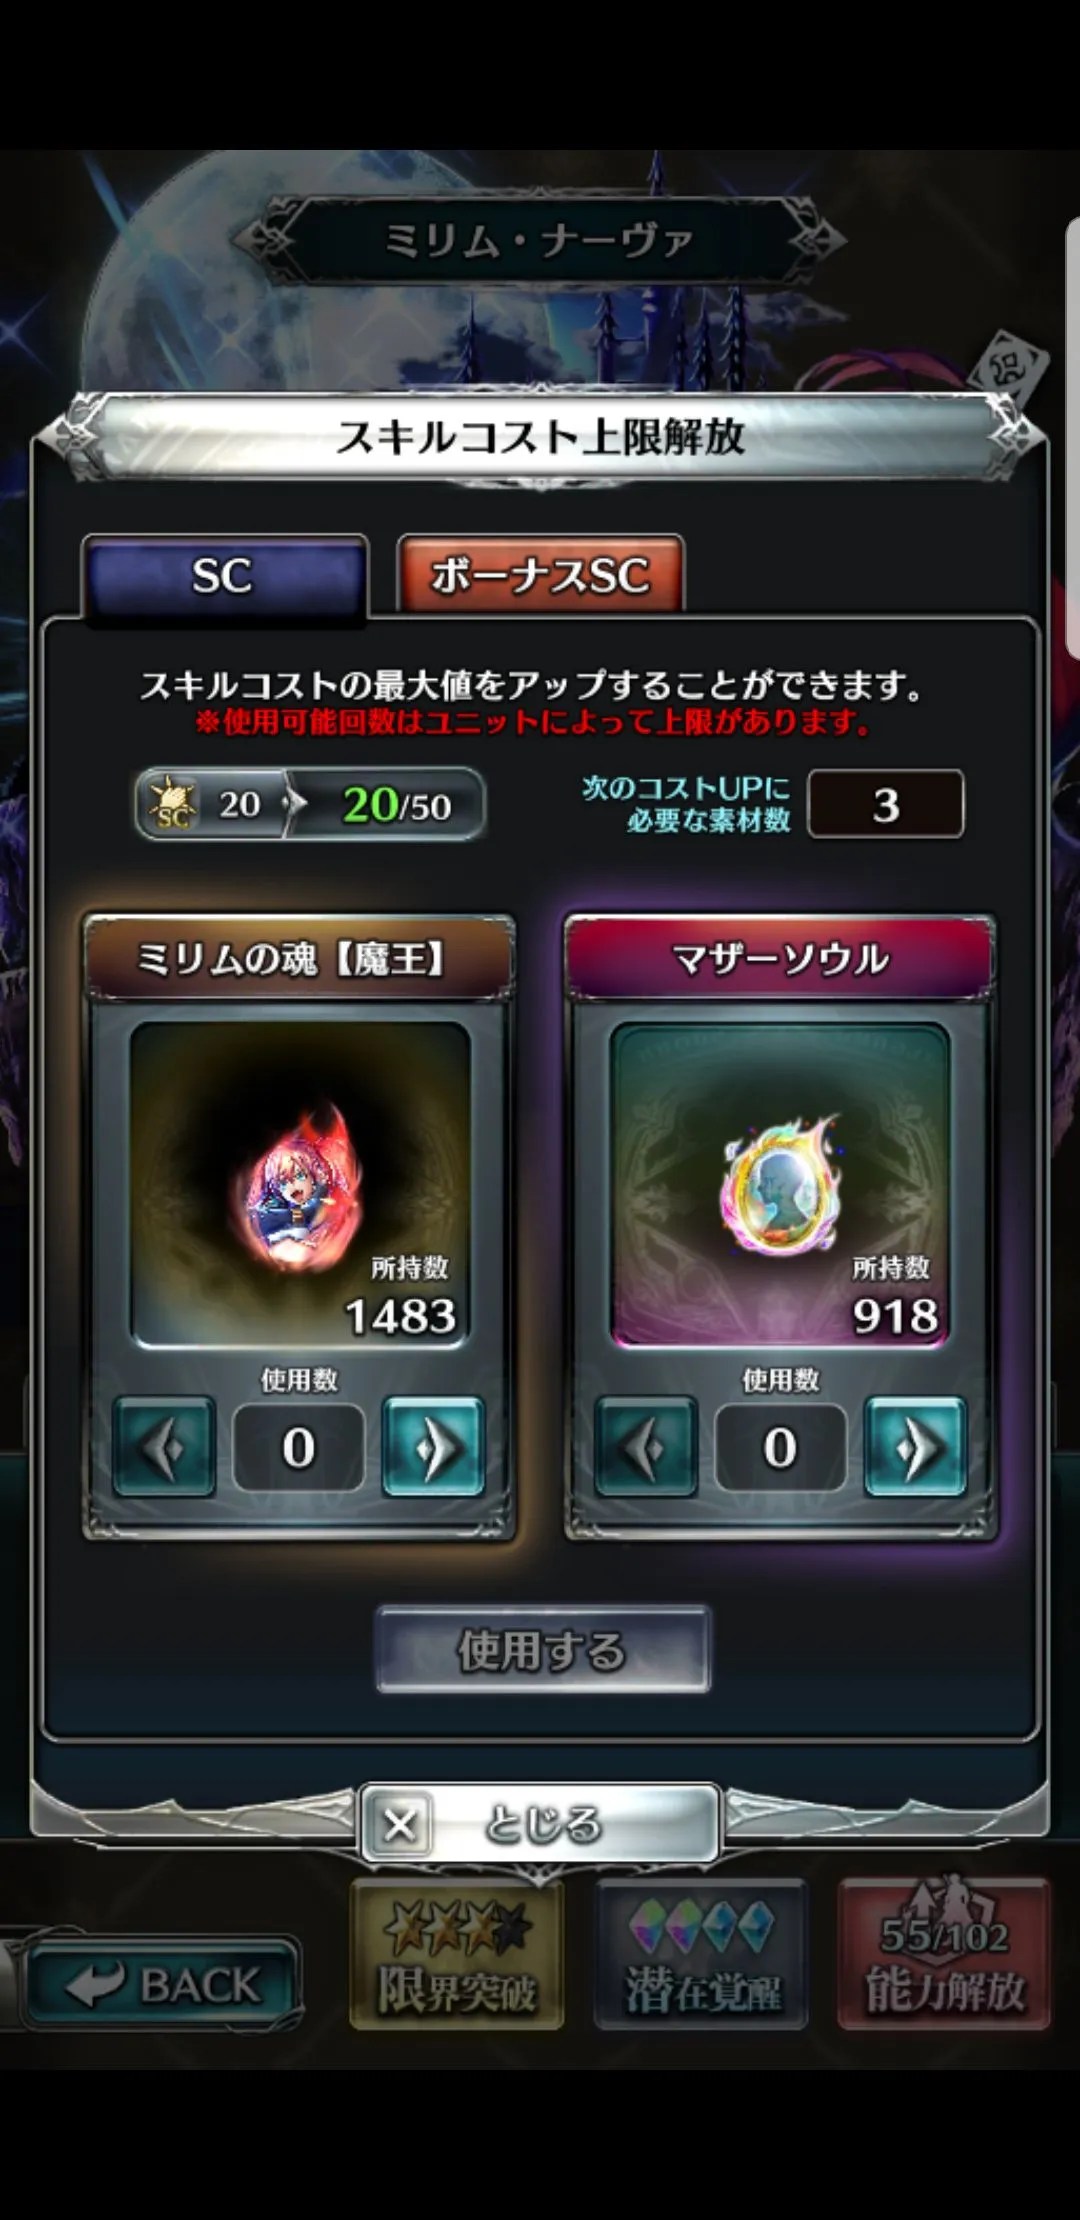Screen dimensions: 1080x2220
Task: Close dialog with とじる button
Action: click(540, 1824)
